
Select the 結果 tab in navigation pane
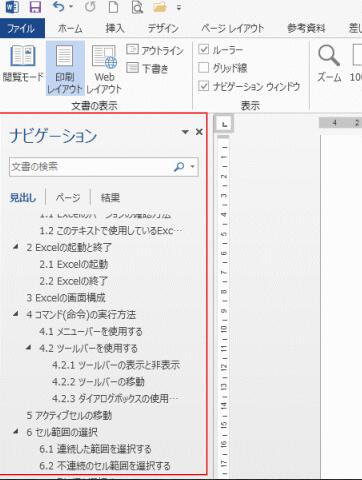pyautogui.click(x=110, y=198)
